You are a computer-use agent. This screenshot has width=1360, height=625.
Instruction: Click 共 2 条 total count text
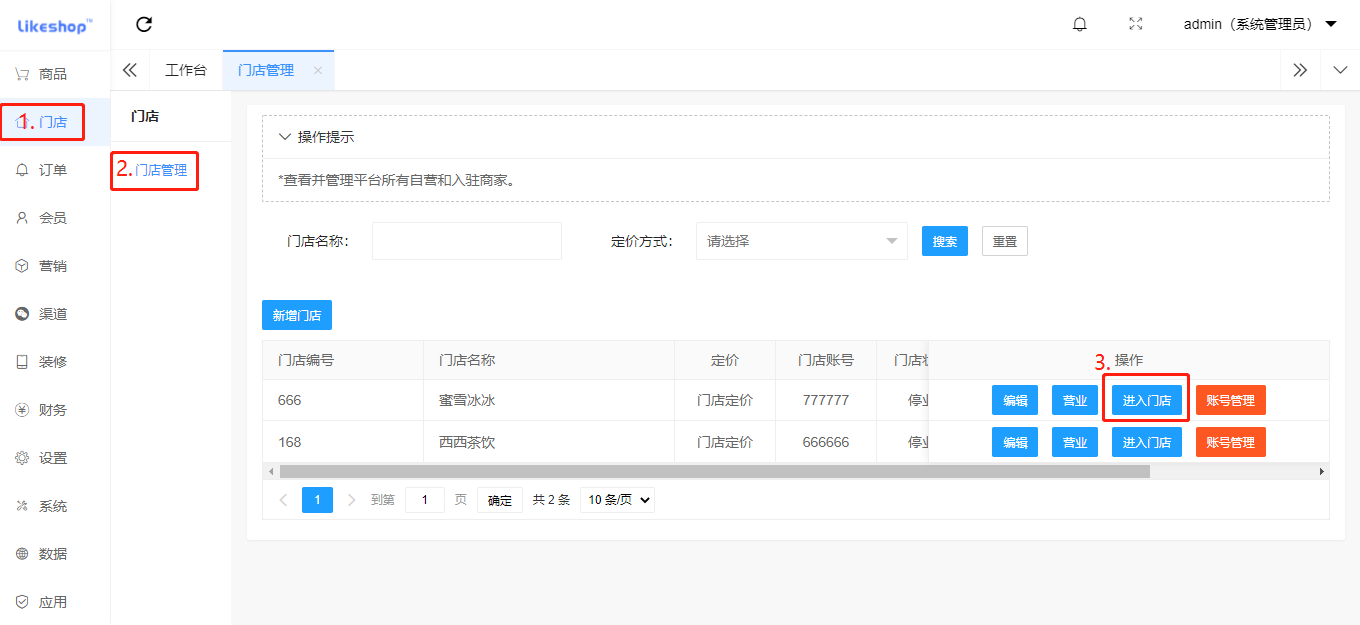(x=551, y=500)
